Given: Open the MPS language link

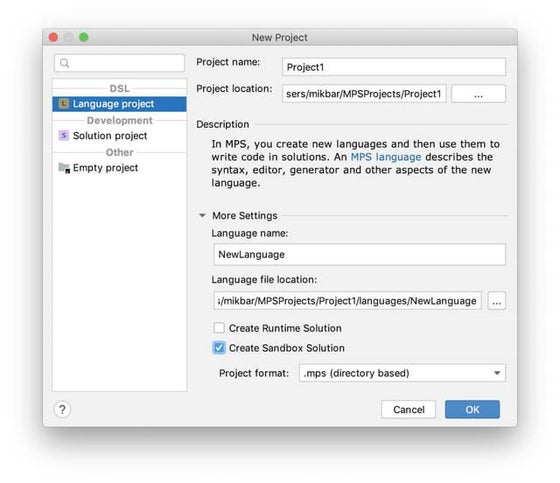Looking at the screenshot, I should coord(386,157).
